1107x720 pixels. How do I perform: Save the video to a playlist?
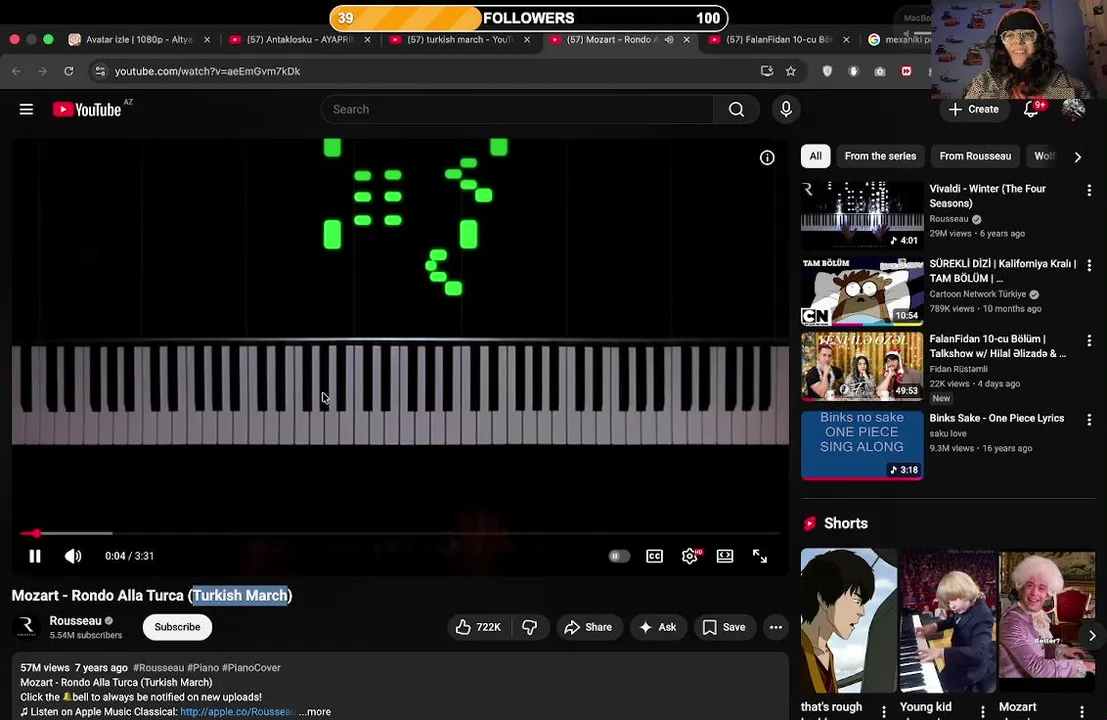click(724, 627)
